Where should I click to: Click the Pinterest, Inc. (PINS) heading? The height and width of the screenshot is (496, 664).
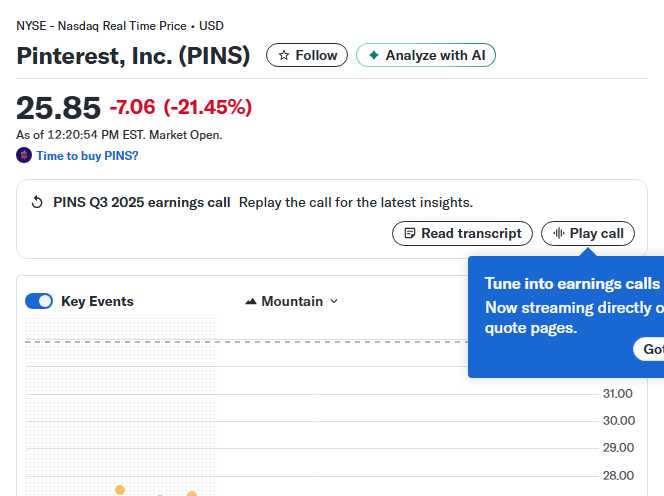[133, 55]
